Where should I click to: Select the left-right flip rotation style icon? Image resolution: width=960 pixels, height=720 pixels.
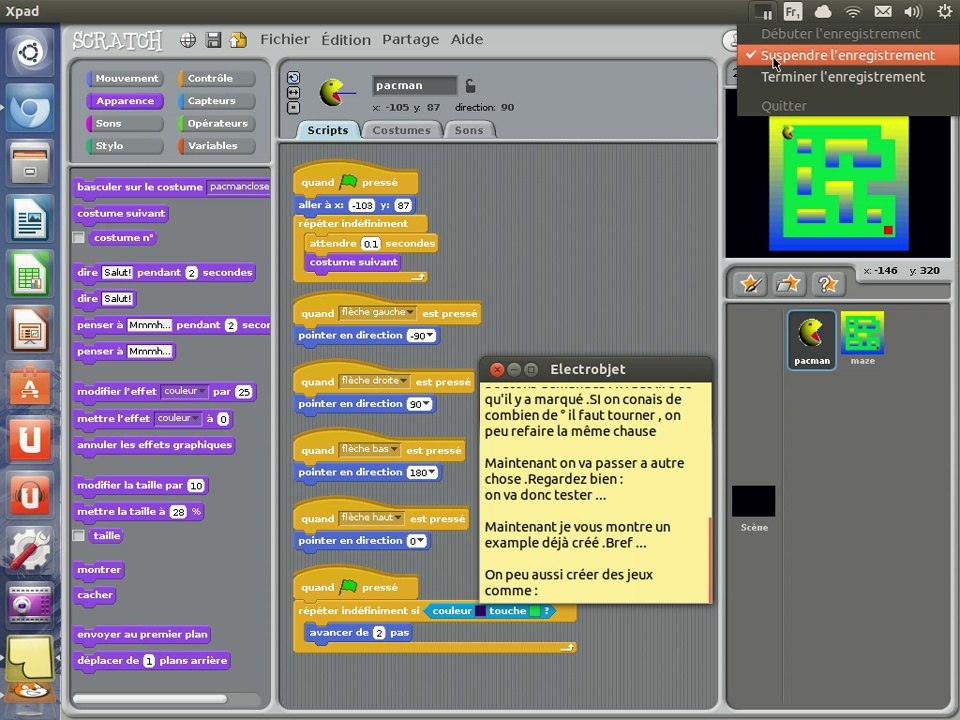coord(293,92)
